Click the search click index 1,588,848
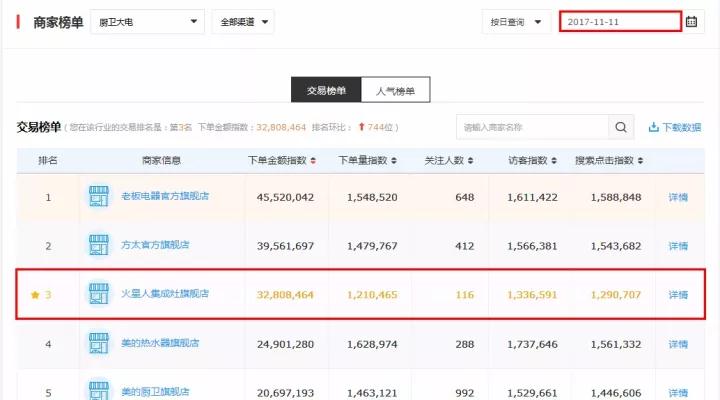The height and width of the screenshot is (400, 720). pyautogui.click(x=616, y=197)
